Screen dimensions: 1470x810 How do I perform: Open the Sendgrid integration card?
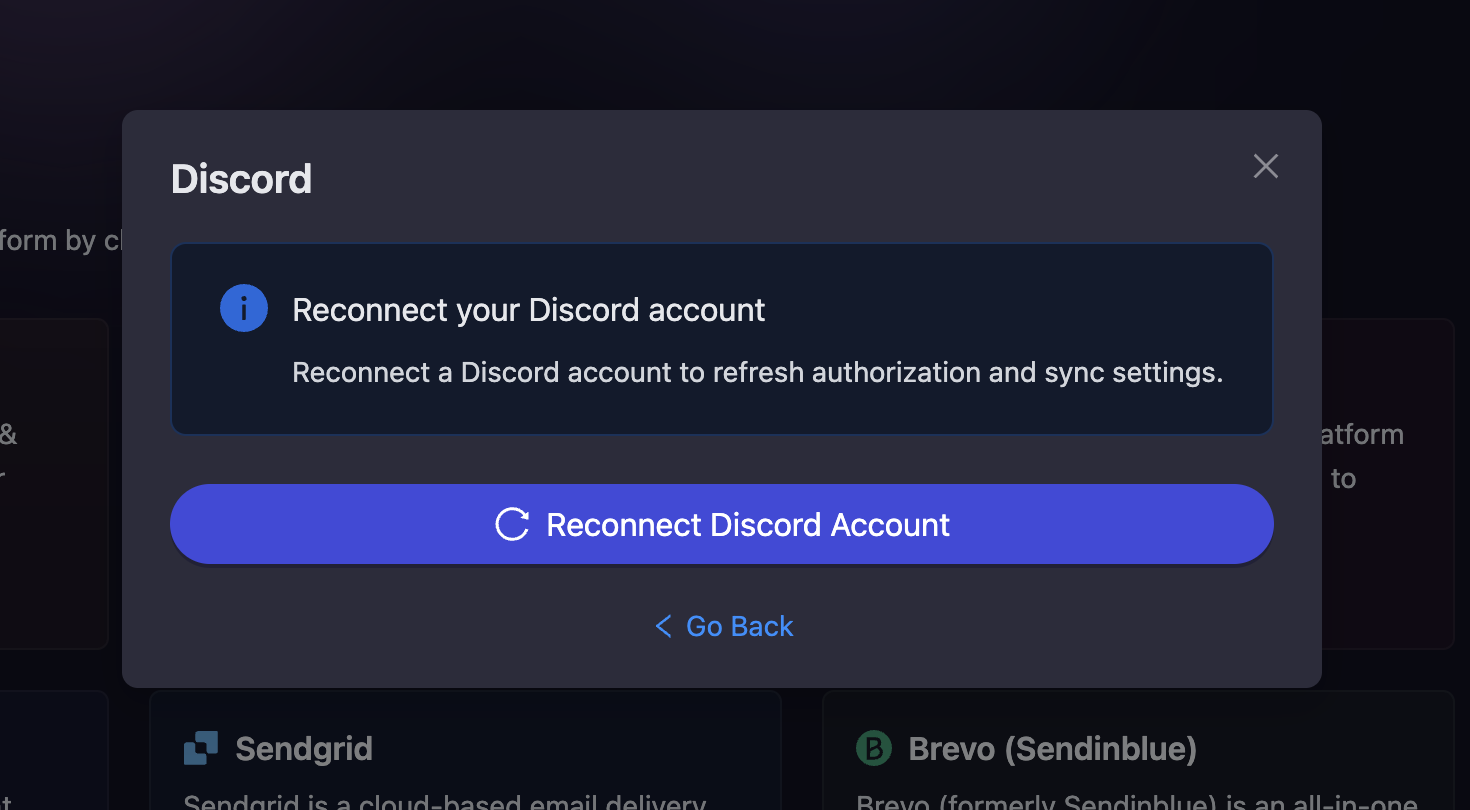tap(465, 760)
